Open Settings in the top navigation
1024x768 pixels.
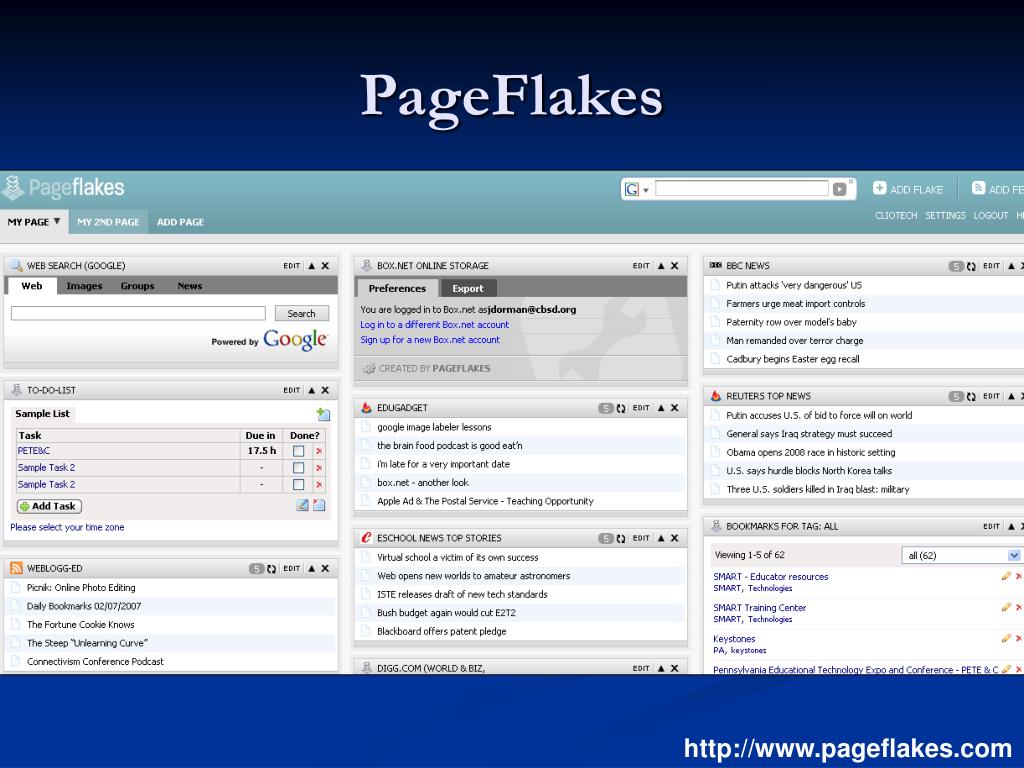point(945,216)
